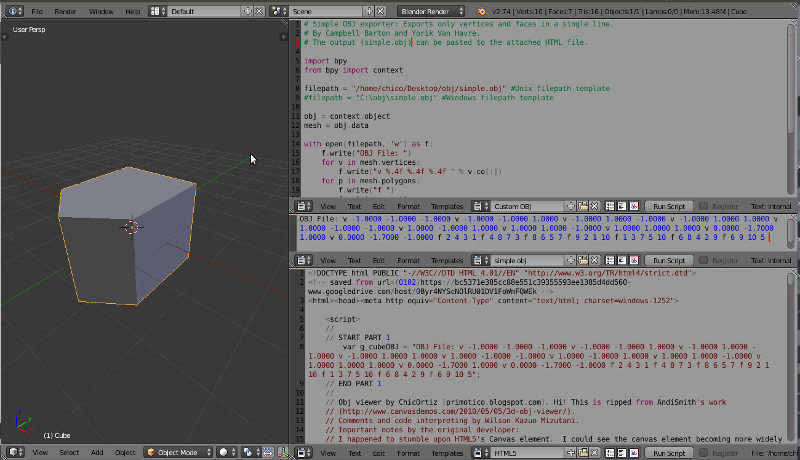Toggle word wrap in Custom OBJ editor
Viewport: 800px width, 460px height.
tap(621, 206)
